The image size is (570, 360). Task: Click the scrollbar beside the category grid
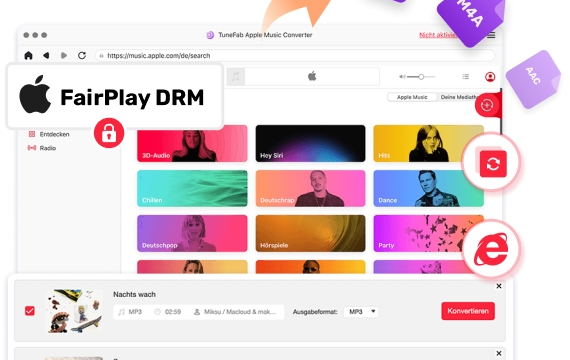[501, 111]
